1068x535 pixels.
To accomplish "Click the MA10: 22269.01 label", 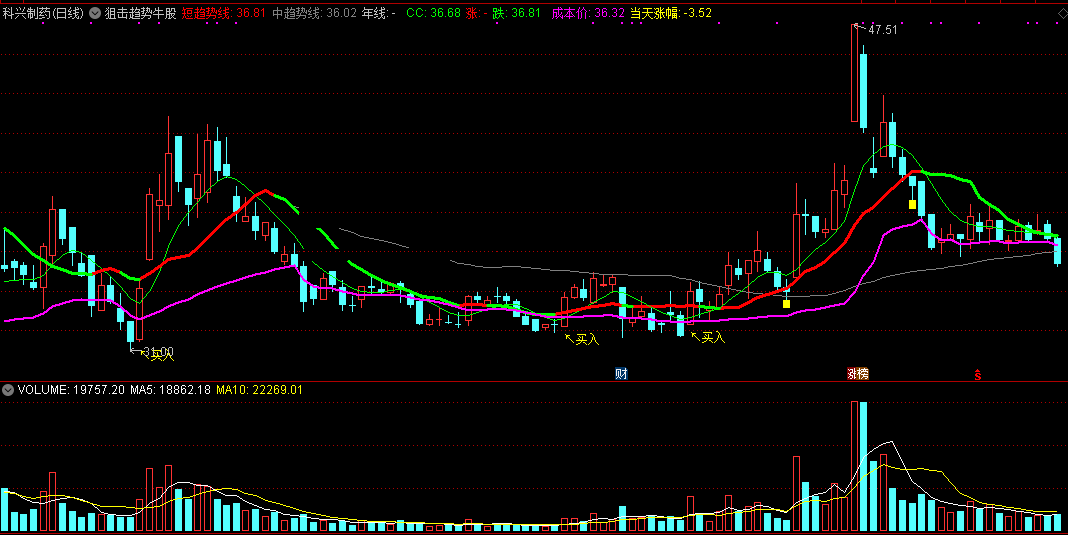I will (x=260, y=390).
